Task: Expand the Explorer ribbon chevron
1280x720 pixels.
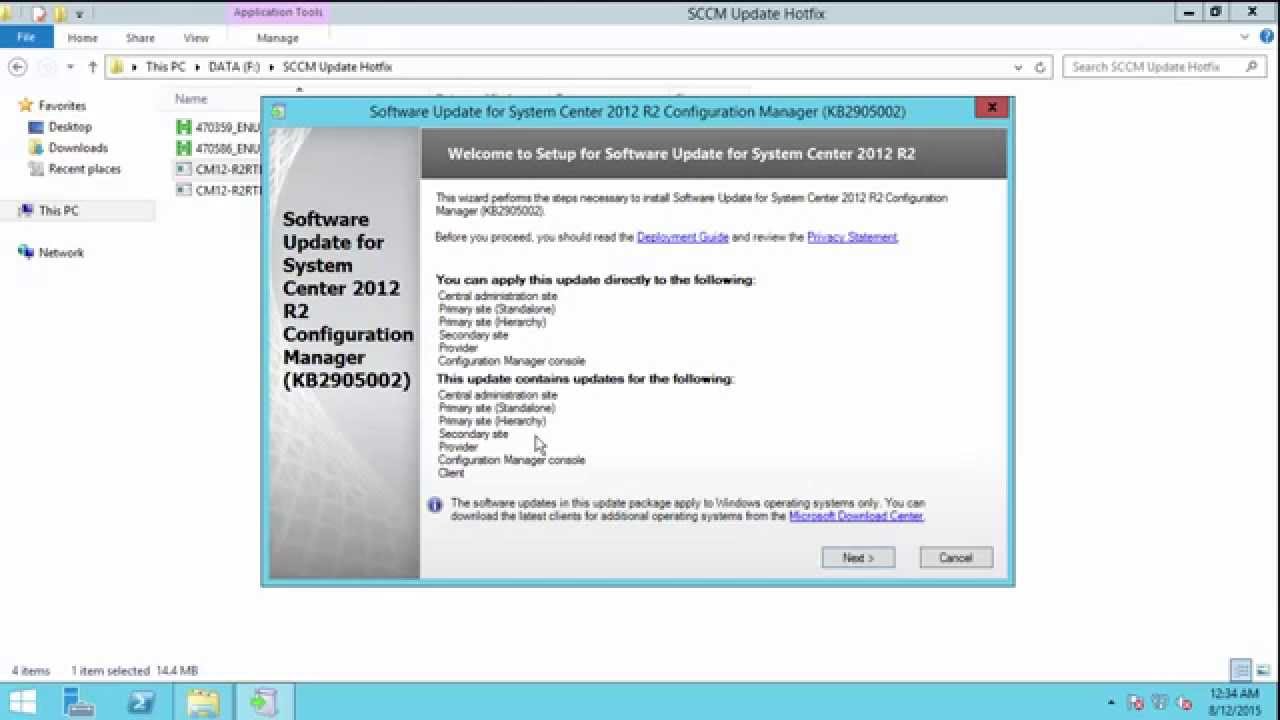Action: 1245,37
